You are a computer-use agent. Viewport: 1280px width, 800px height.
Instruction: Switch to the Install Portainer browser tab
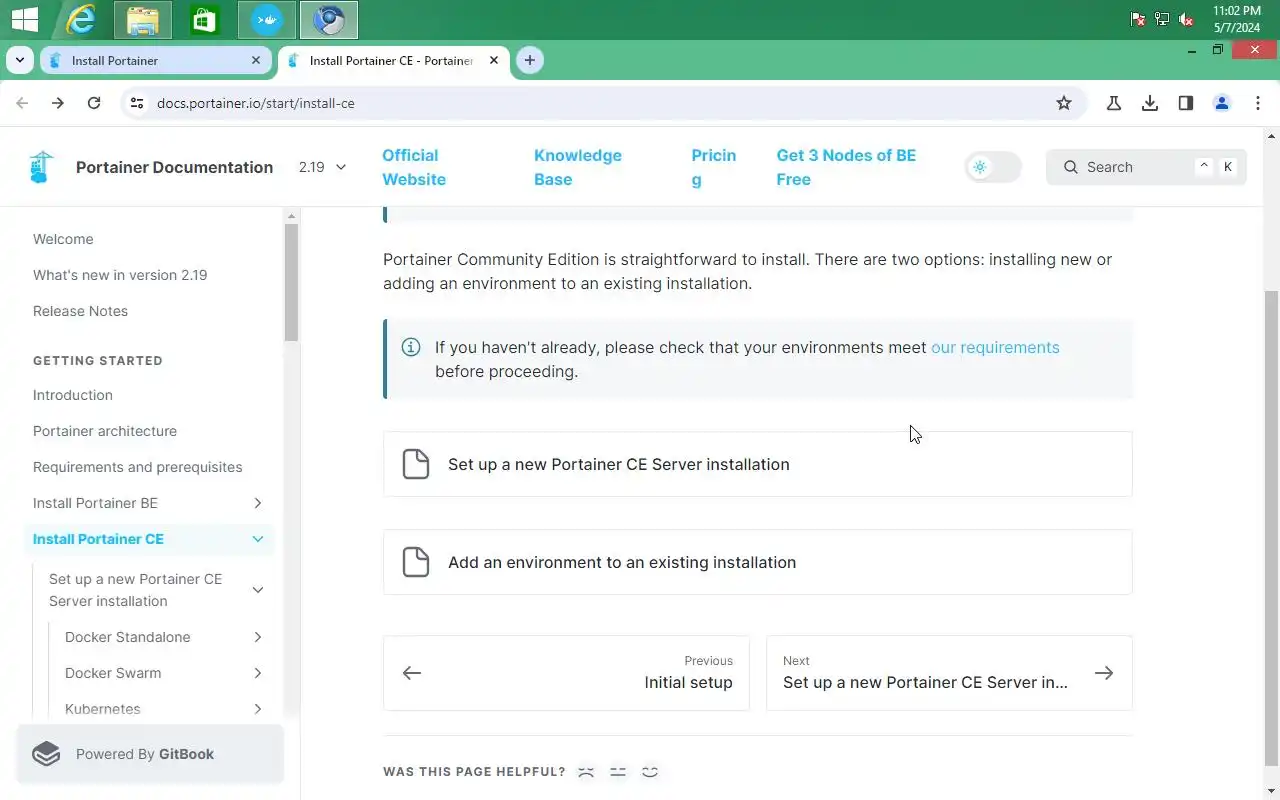[155, 60]
